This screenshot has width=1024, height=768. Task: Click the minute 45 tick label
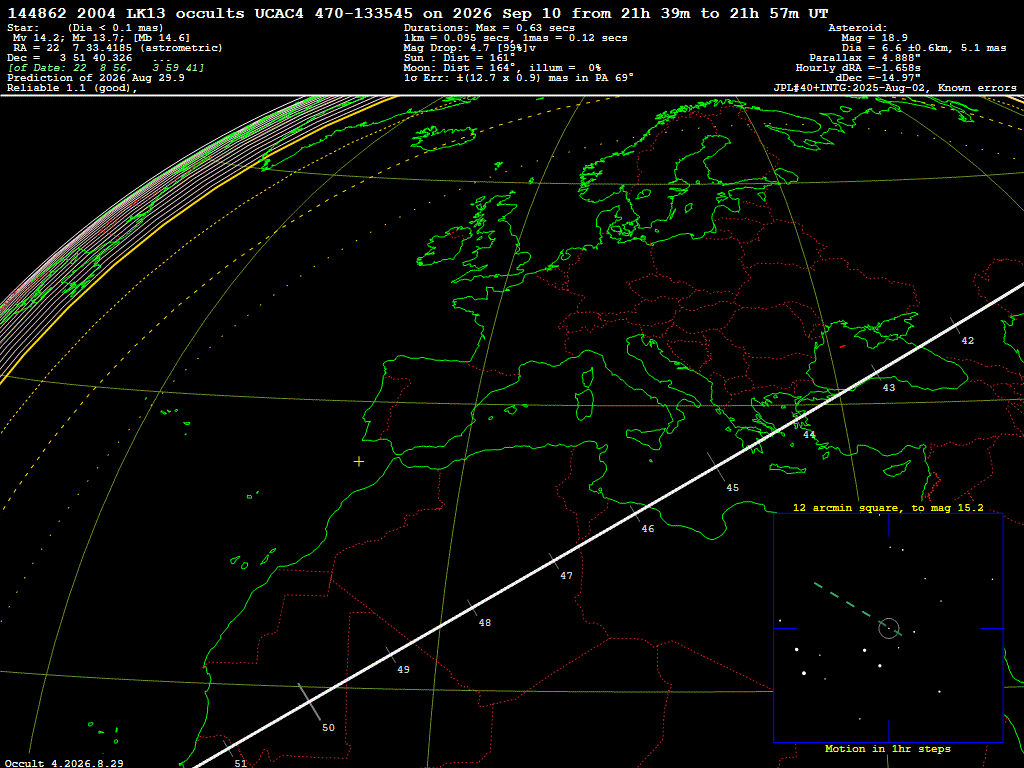coord(733,488)
